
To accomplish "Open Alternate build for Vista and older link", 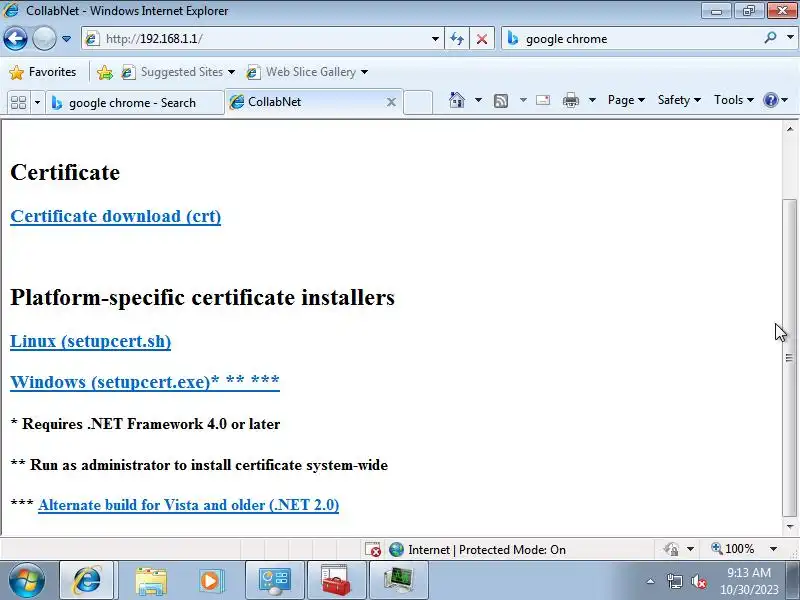I will click(188, 505).
